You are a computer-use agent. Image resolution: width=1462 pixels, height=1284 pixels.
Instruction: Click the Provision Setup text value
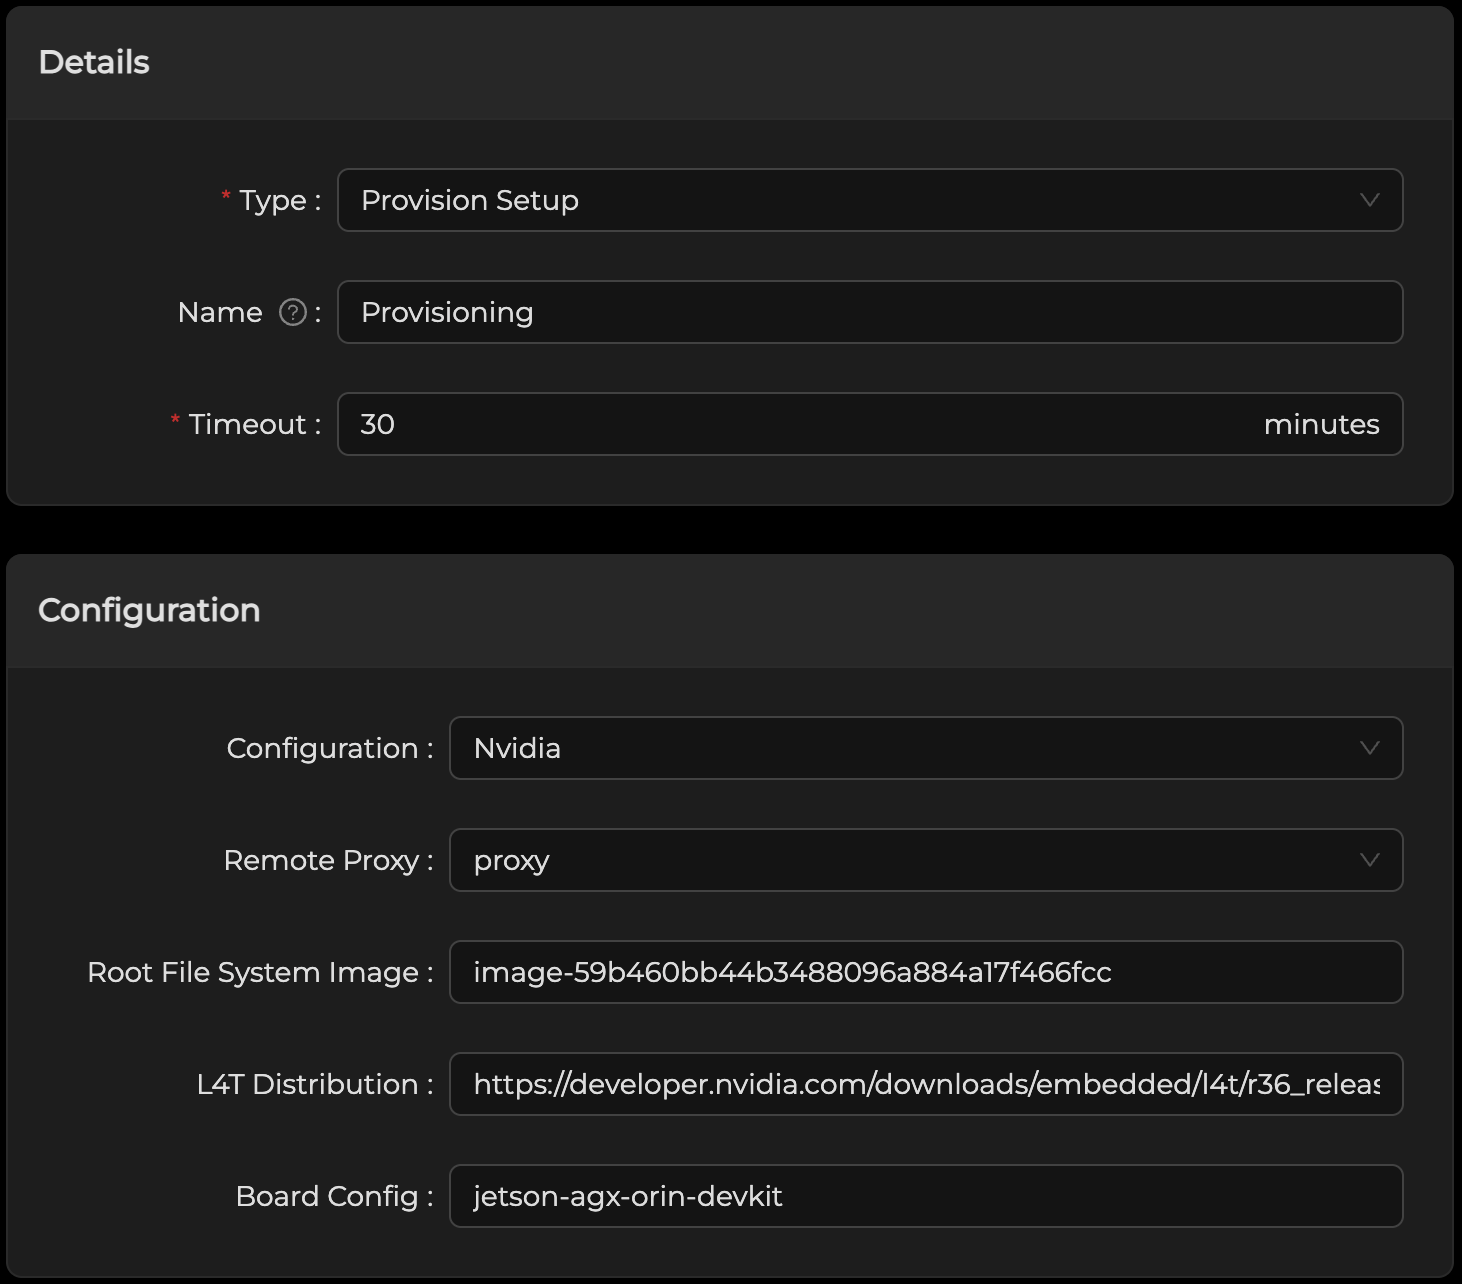(470, 200)
